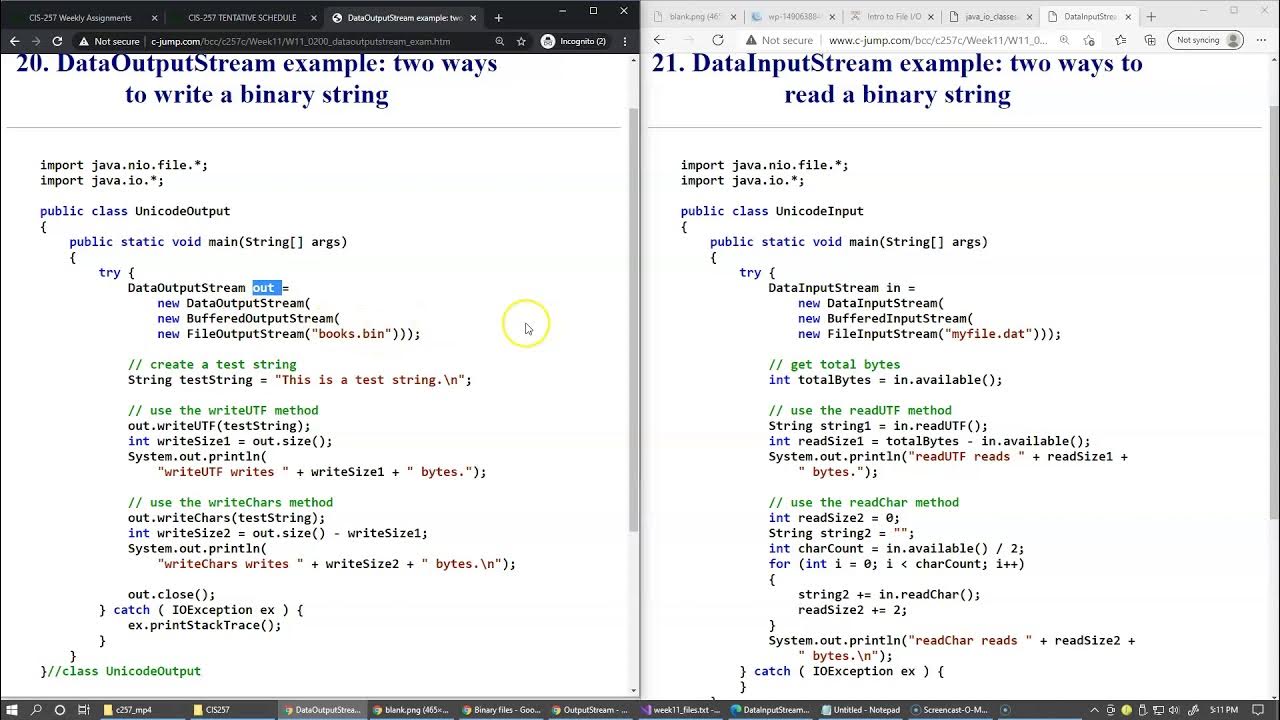
Task: Close the CIS-257 Weekly Assignments tab
Action: [154, 17]
